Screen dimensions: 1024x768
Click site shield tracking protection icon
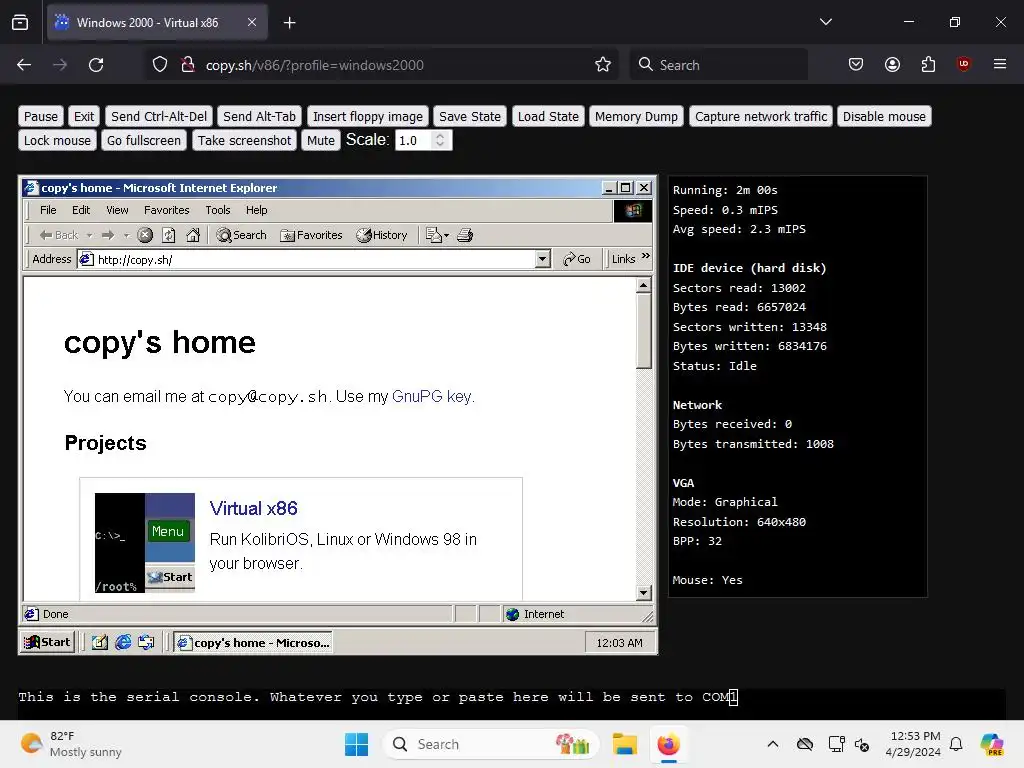coord(160,65)
